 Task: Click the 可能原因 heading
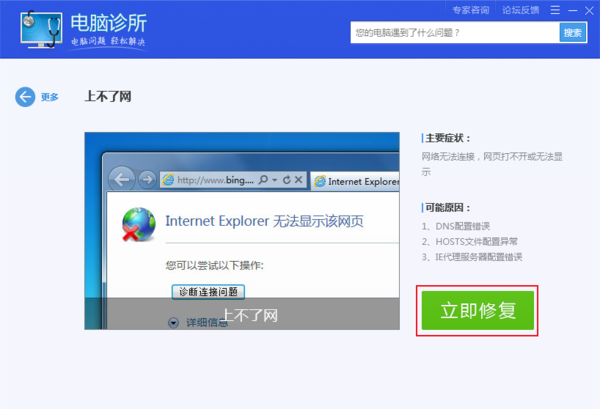448,208
